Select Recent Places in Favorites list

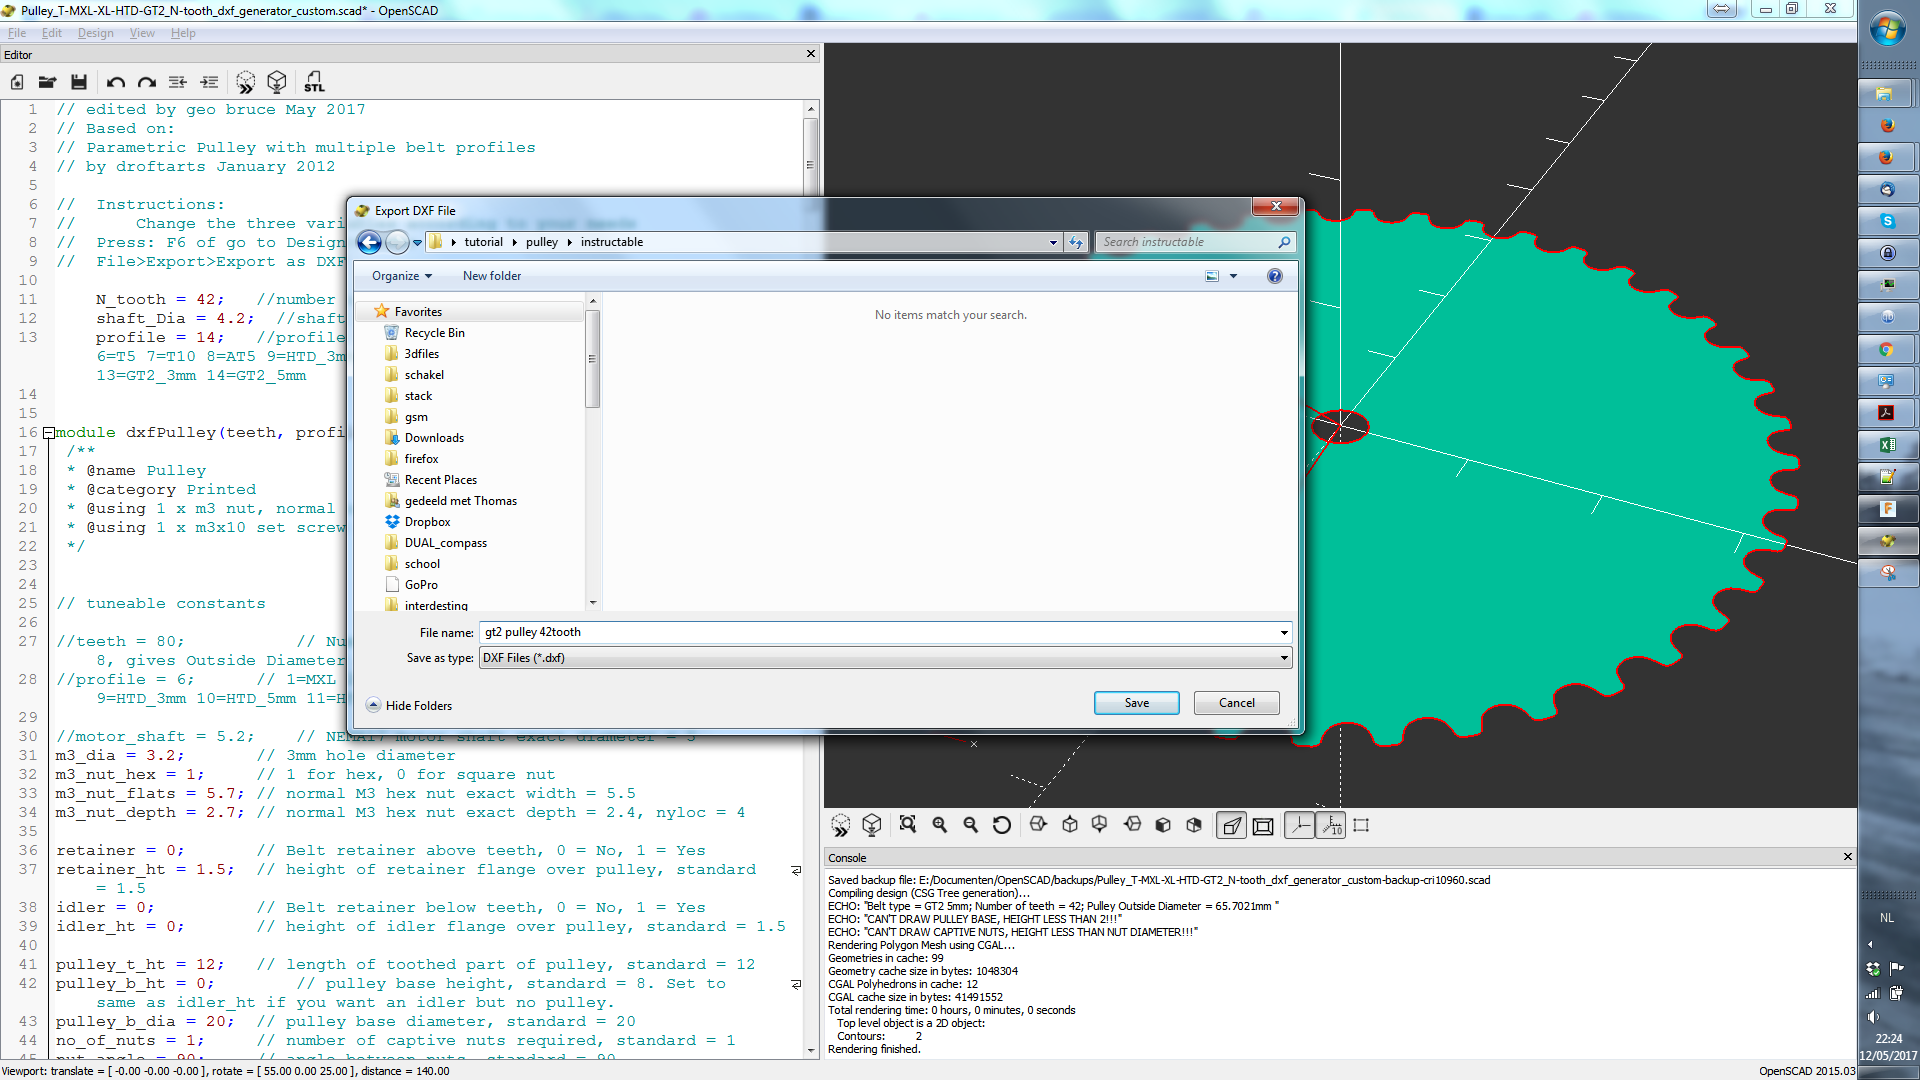440,480
